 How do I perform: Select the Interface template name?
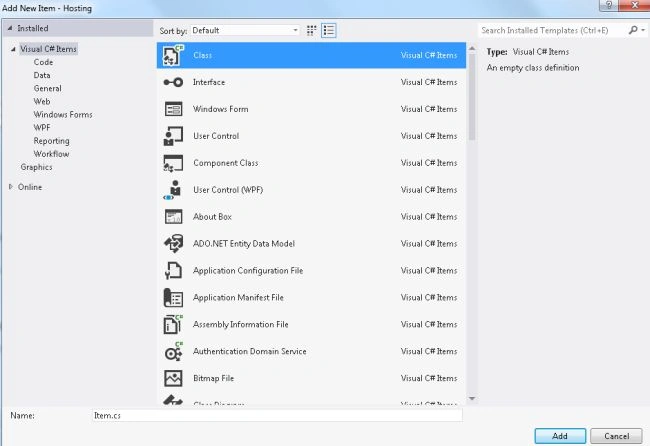pos(209,82)
